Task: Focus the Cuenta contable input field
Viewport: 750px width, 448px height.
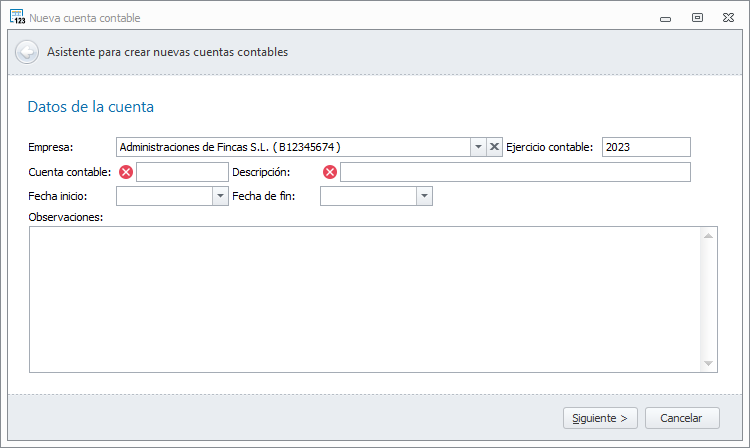Action: point(182,172)
